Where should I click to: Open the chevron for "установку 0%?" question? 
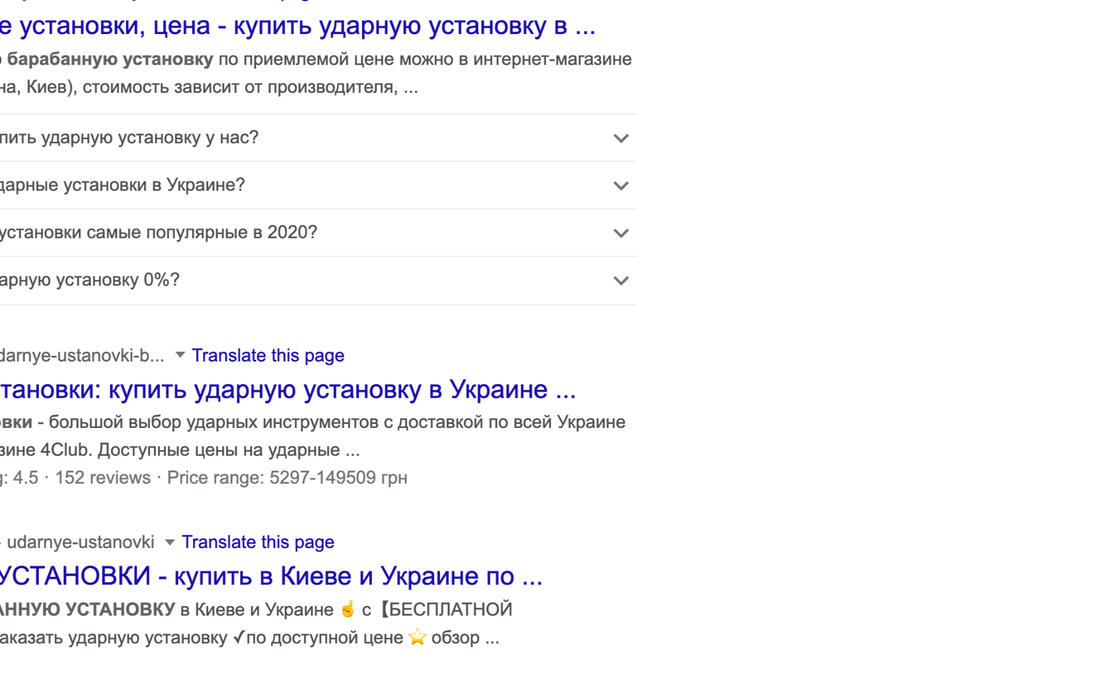point(620,281)
